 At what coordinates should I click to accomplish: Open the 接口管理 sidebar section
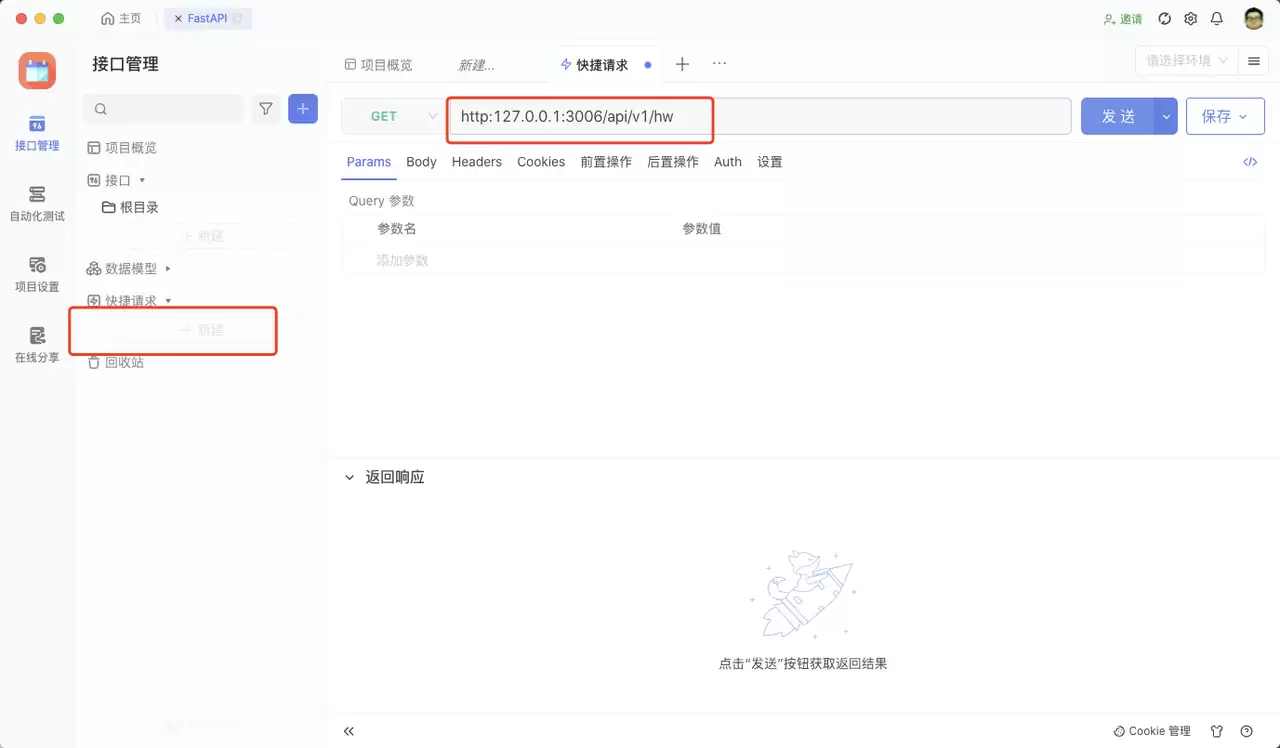(37, 133)
